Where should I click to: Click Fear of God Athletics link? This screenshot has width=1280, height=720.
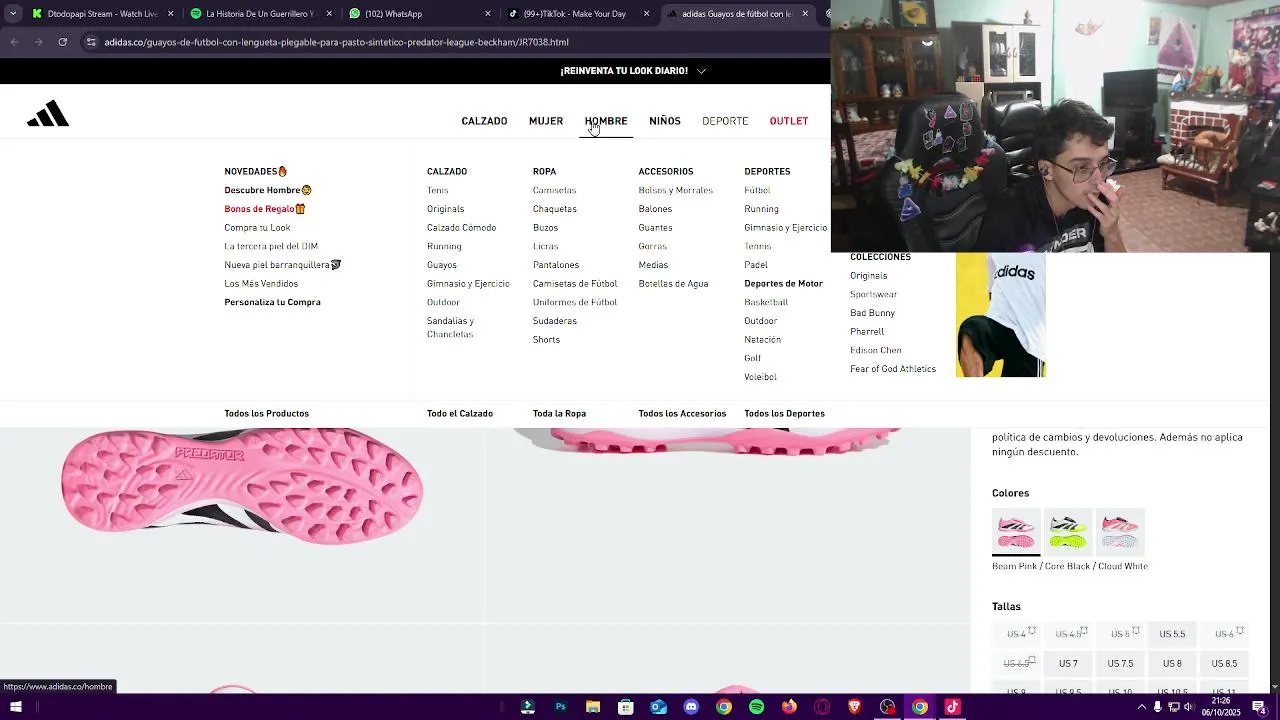pyautogui.click(x=893, y=369)
